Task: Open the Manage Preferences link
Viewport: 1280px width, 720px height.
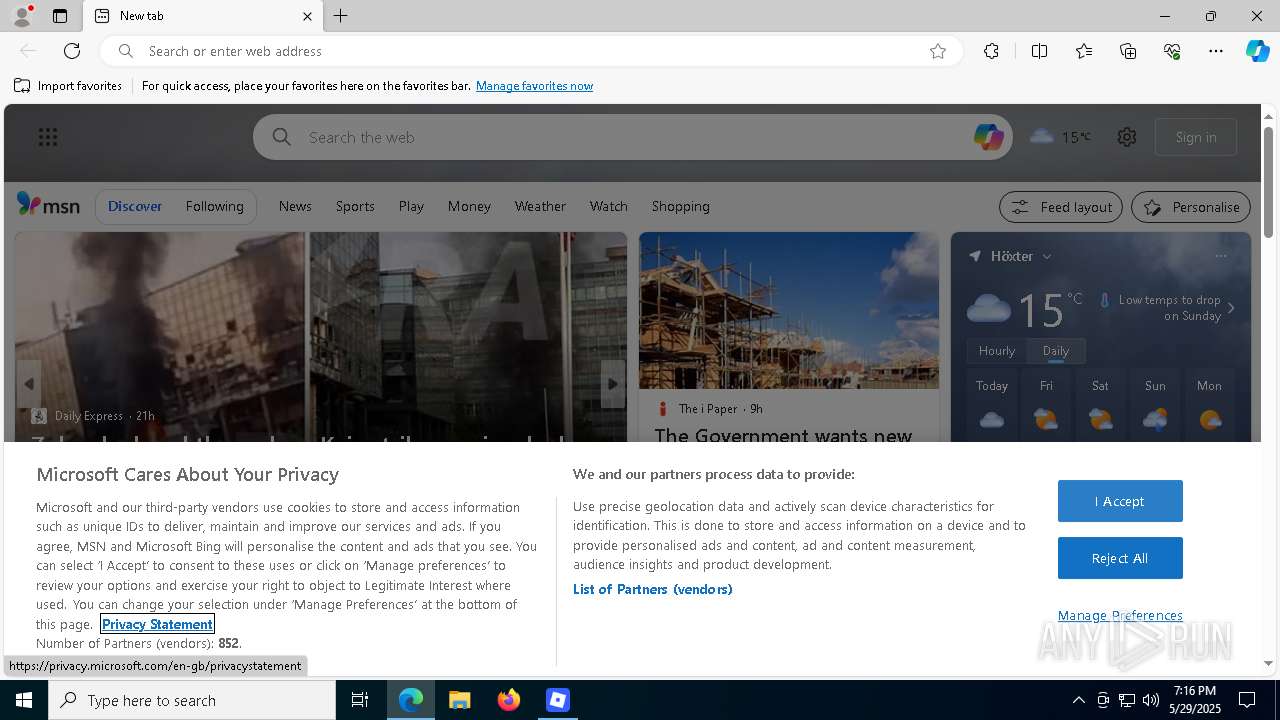Action: (1120, 615)
